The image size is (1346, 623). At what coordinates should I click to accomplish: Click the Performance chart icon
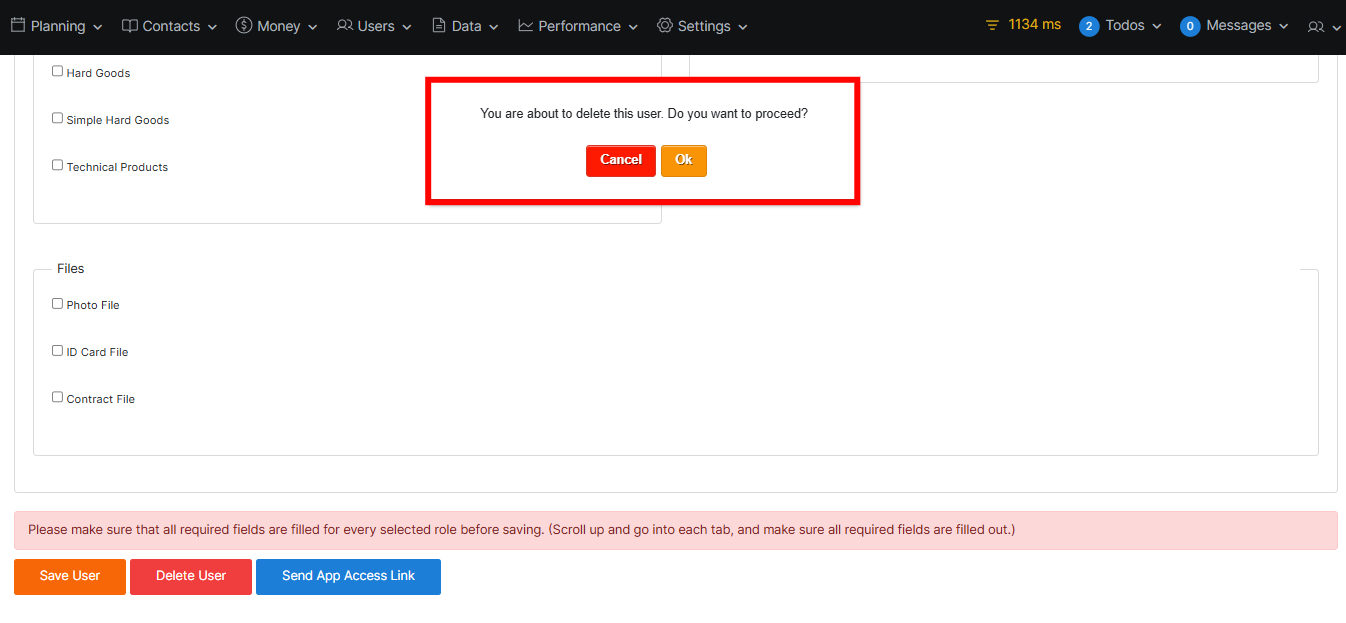(x=526, y=25)
